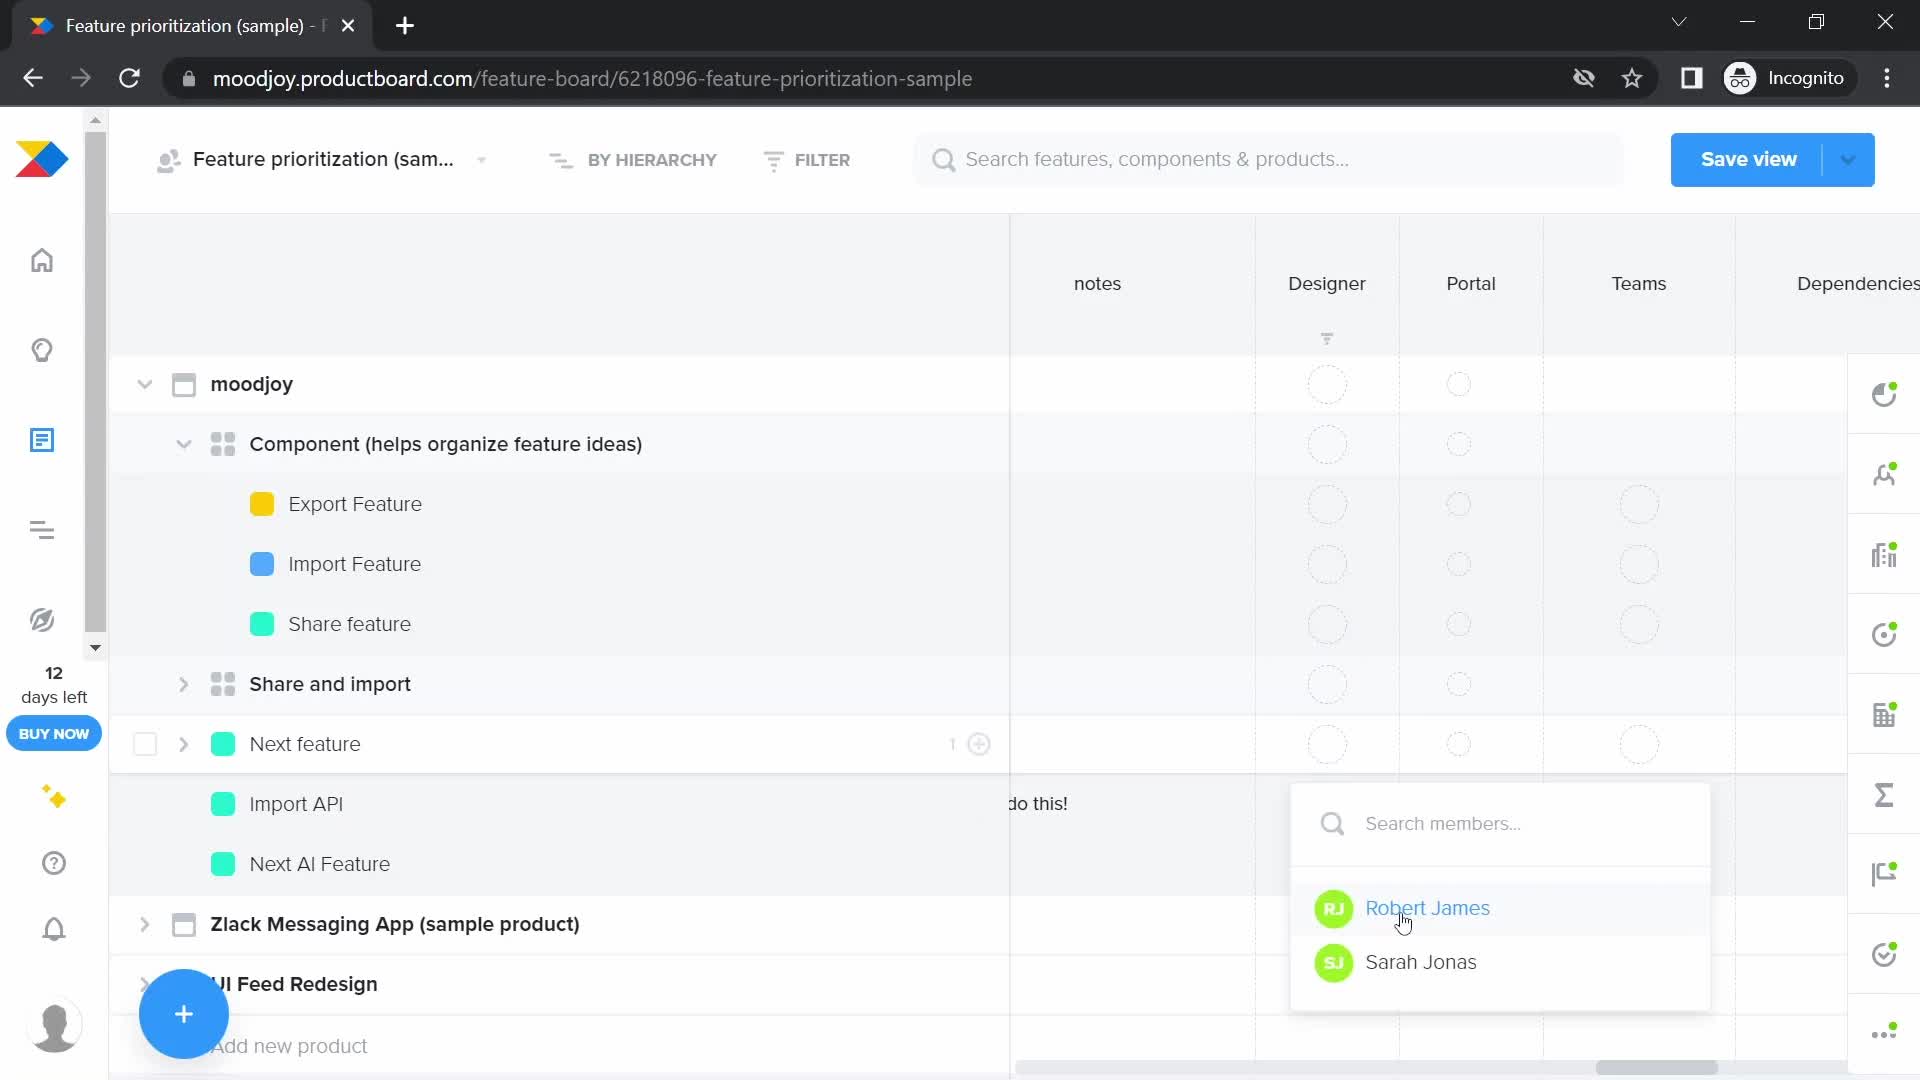Toggle Portal circle for Export Feature
The width and height of the screenshot is (1920, 1080).
click(1459, 504)
